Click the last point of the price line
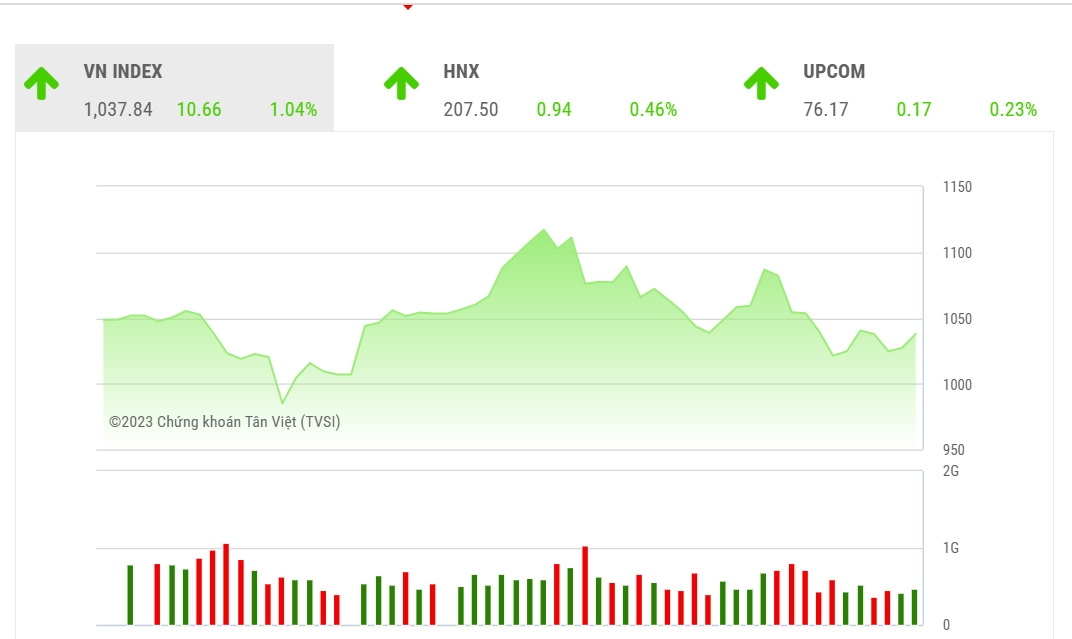The height and width of the screenshot is (639, 1072). tap(915, 334)
